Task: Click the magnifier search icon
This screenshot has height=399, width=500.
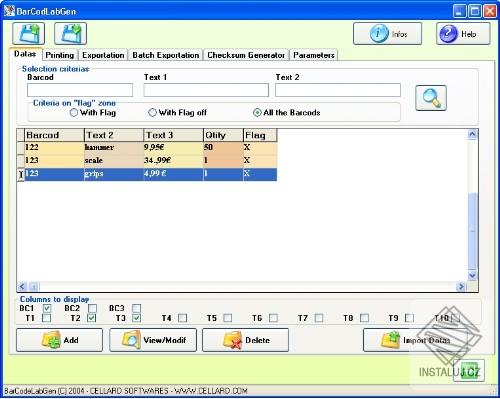Action: coord(431,98)
